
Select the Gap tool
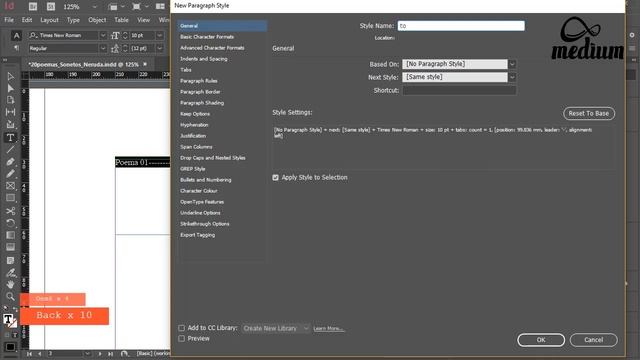(11, 112)
